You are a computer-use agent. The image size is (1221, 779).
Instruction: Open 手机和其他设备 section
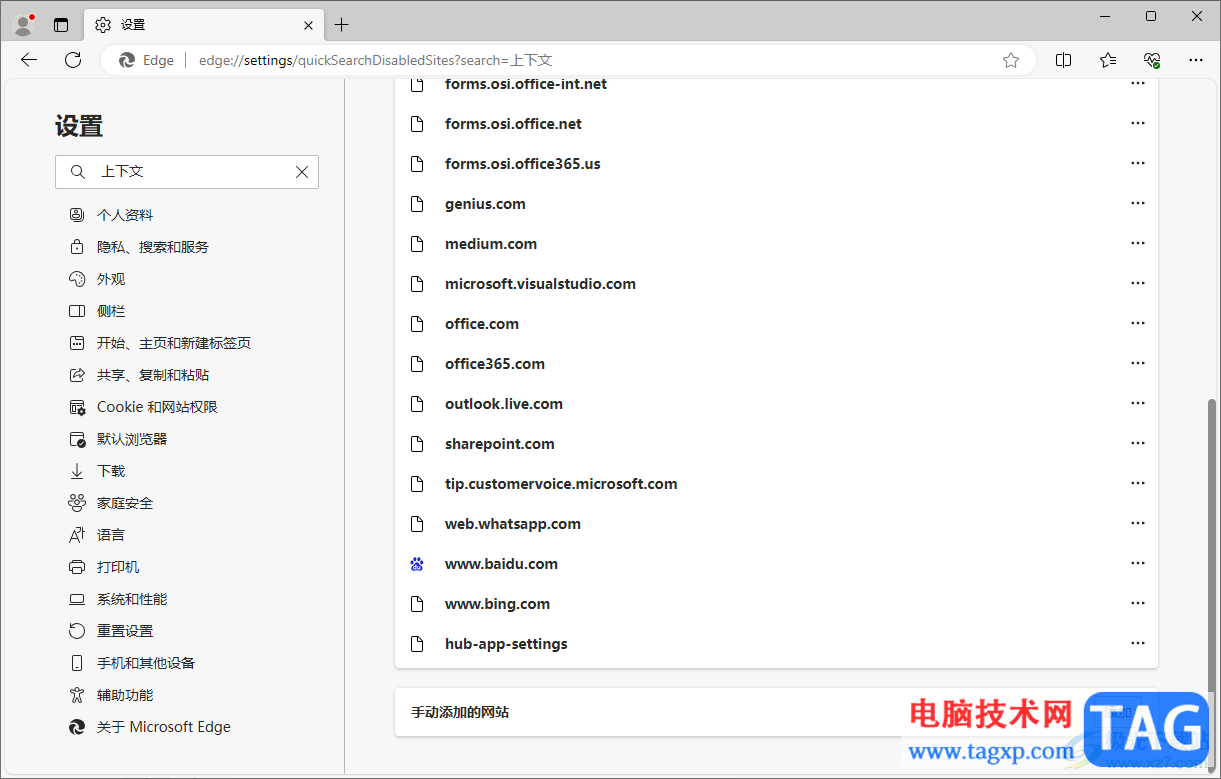pos(132,663)
